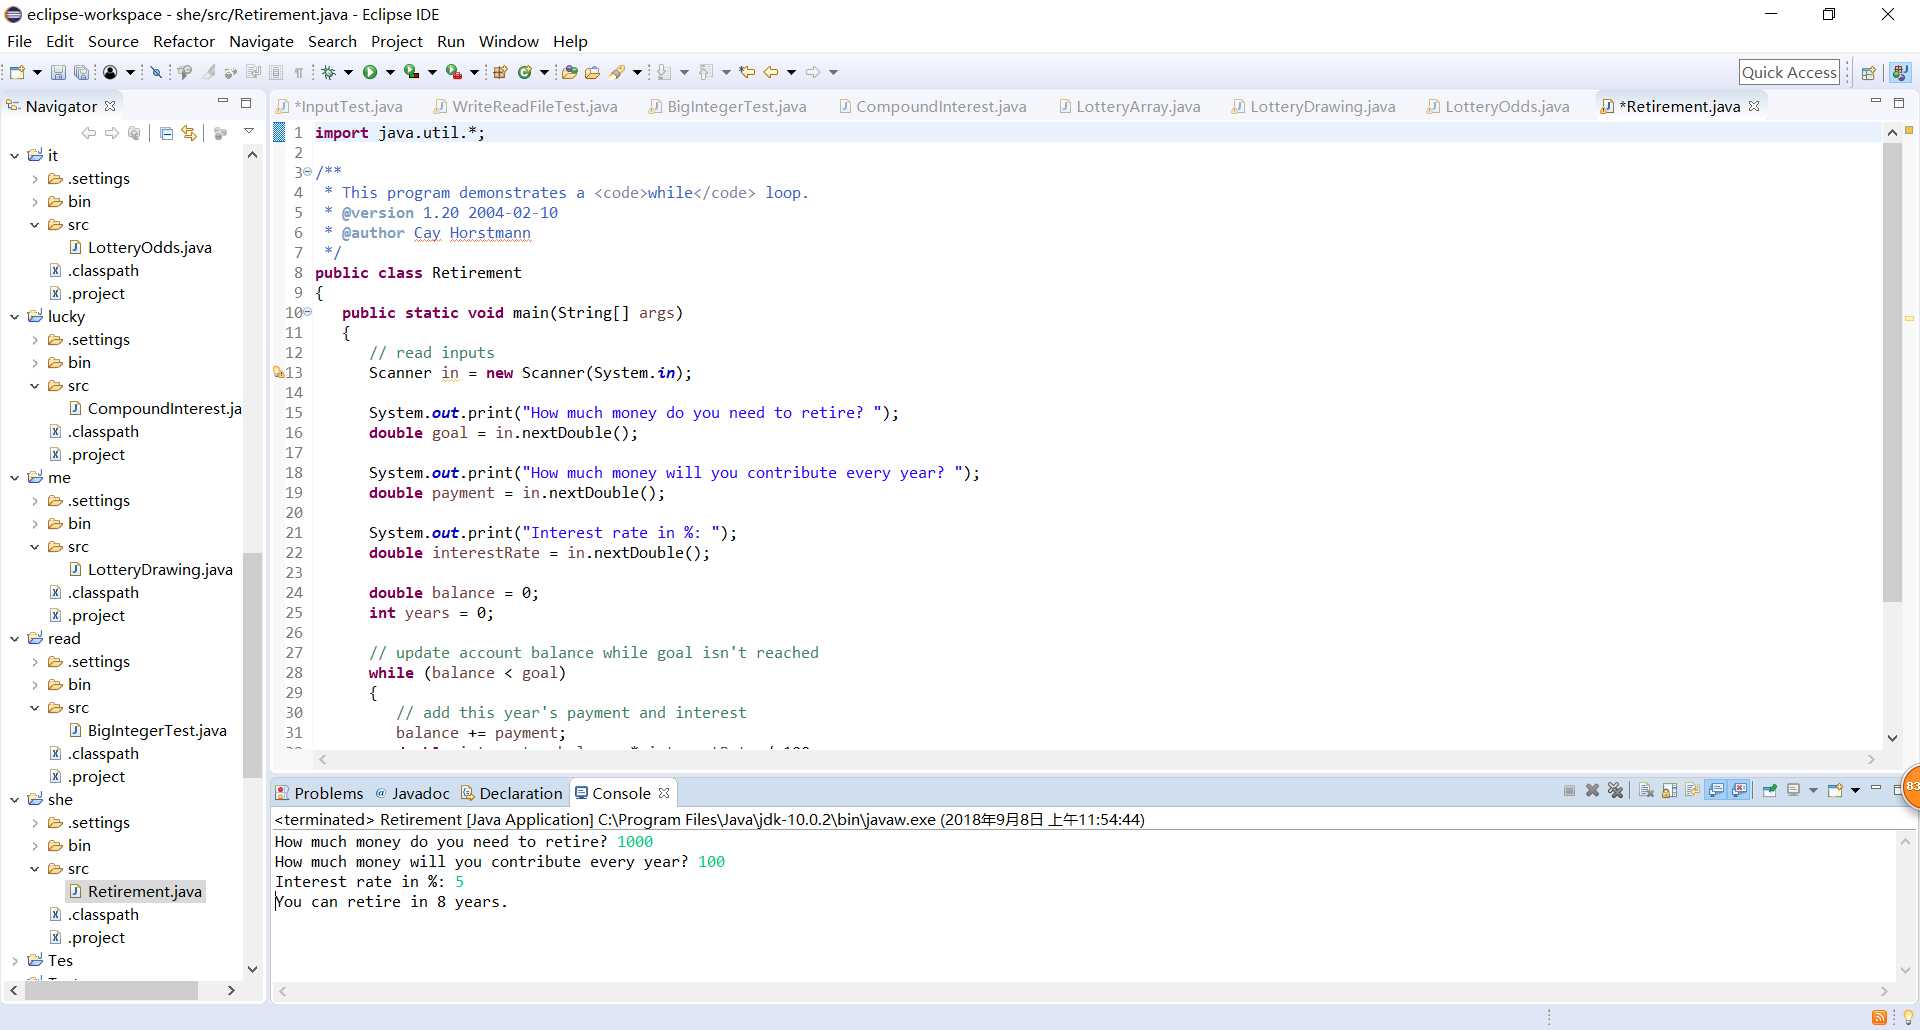The height and width of the screenshot is (1030, 1920).
Task: Select Retirement.java in the Navigator tree
Action: (136, 891)
